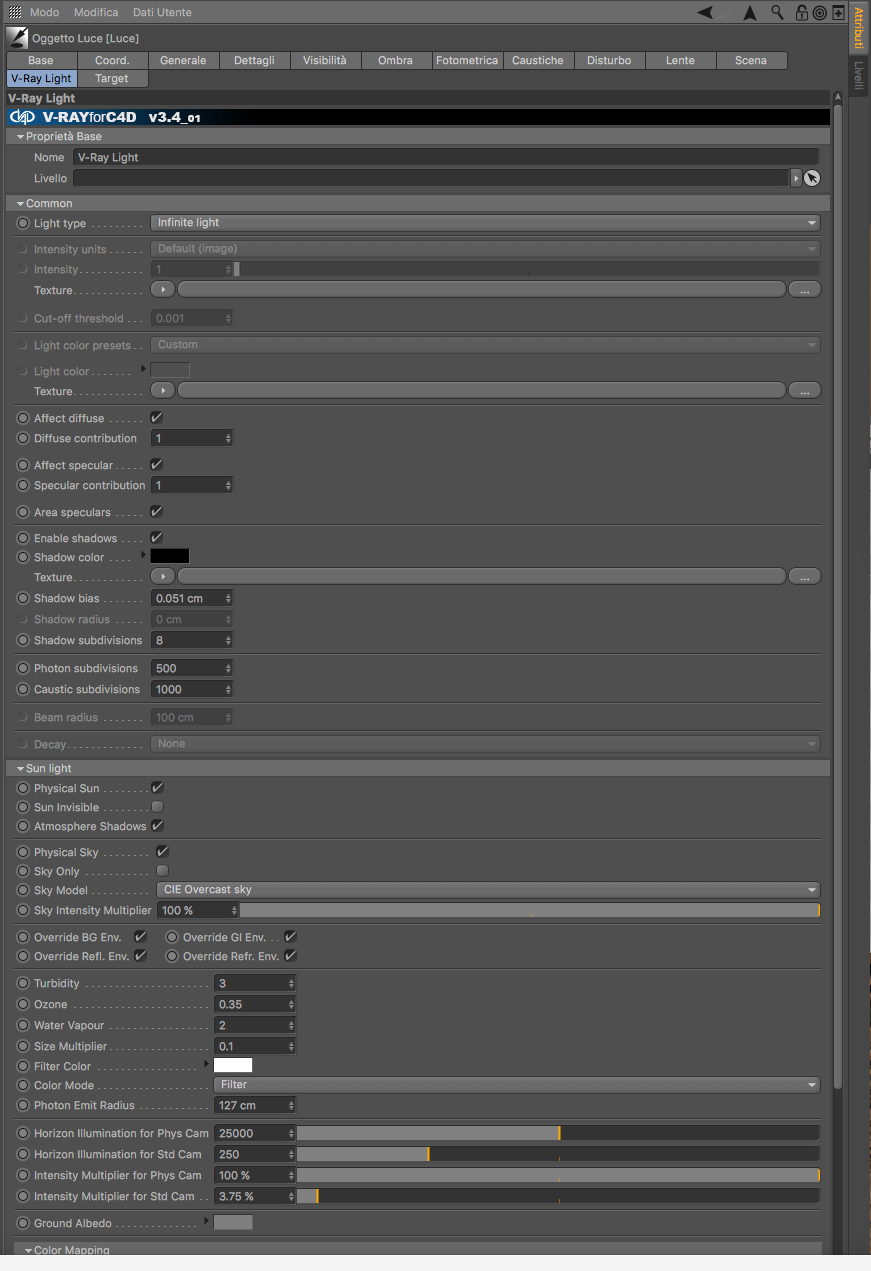Click keyframe circle beside Sky Model
Image resolution: width=871 pixels, height=1271 pixels.
(24, 890)
